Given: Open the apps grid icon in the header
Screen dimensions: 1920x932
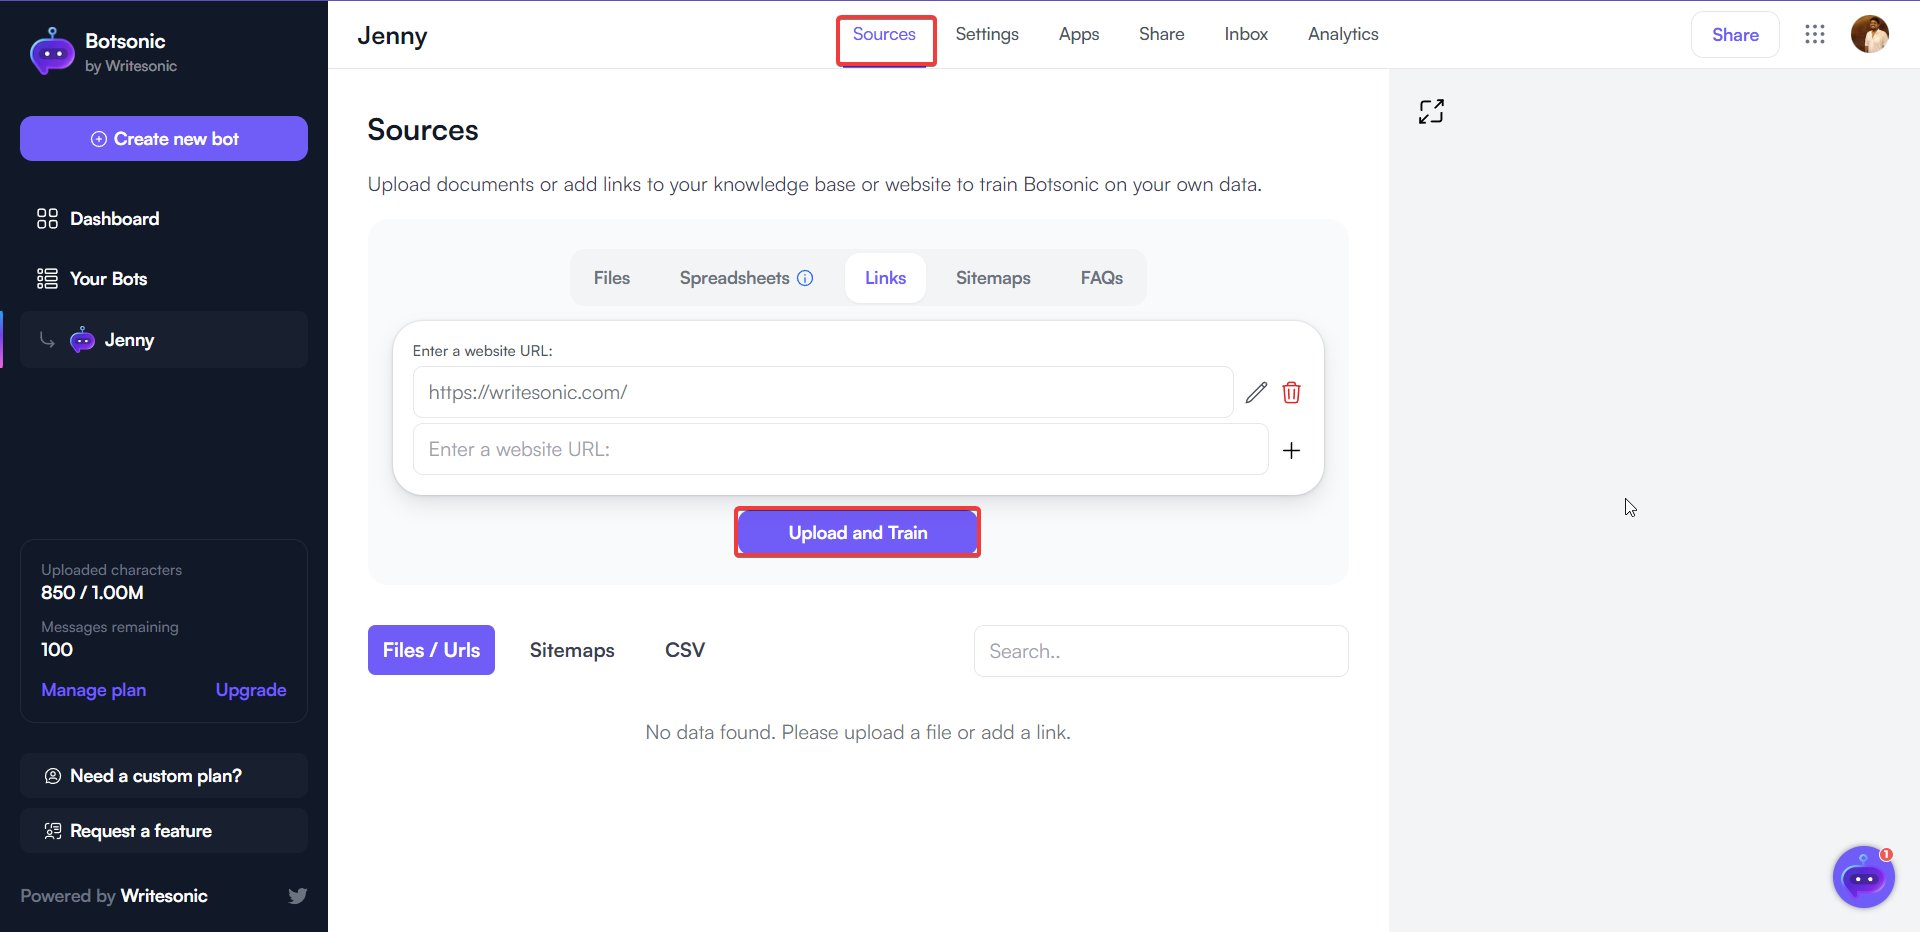Looking at the screenshot, I should tap(1815, 34).
